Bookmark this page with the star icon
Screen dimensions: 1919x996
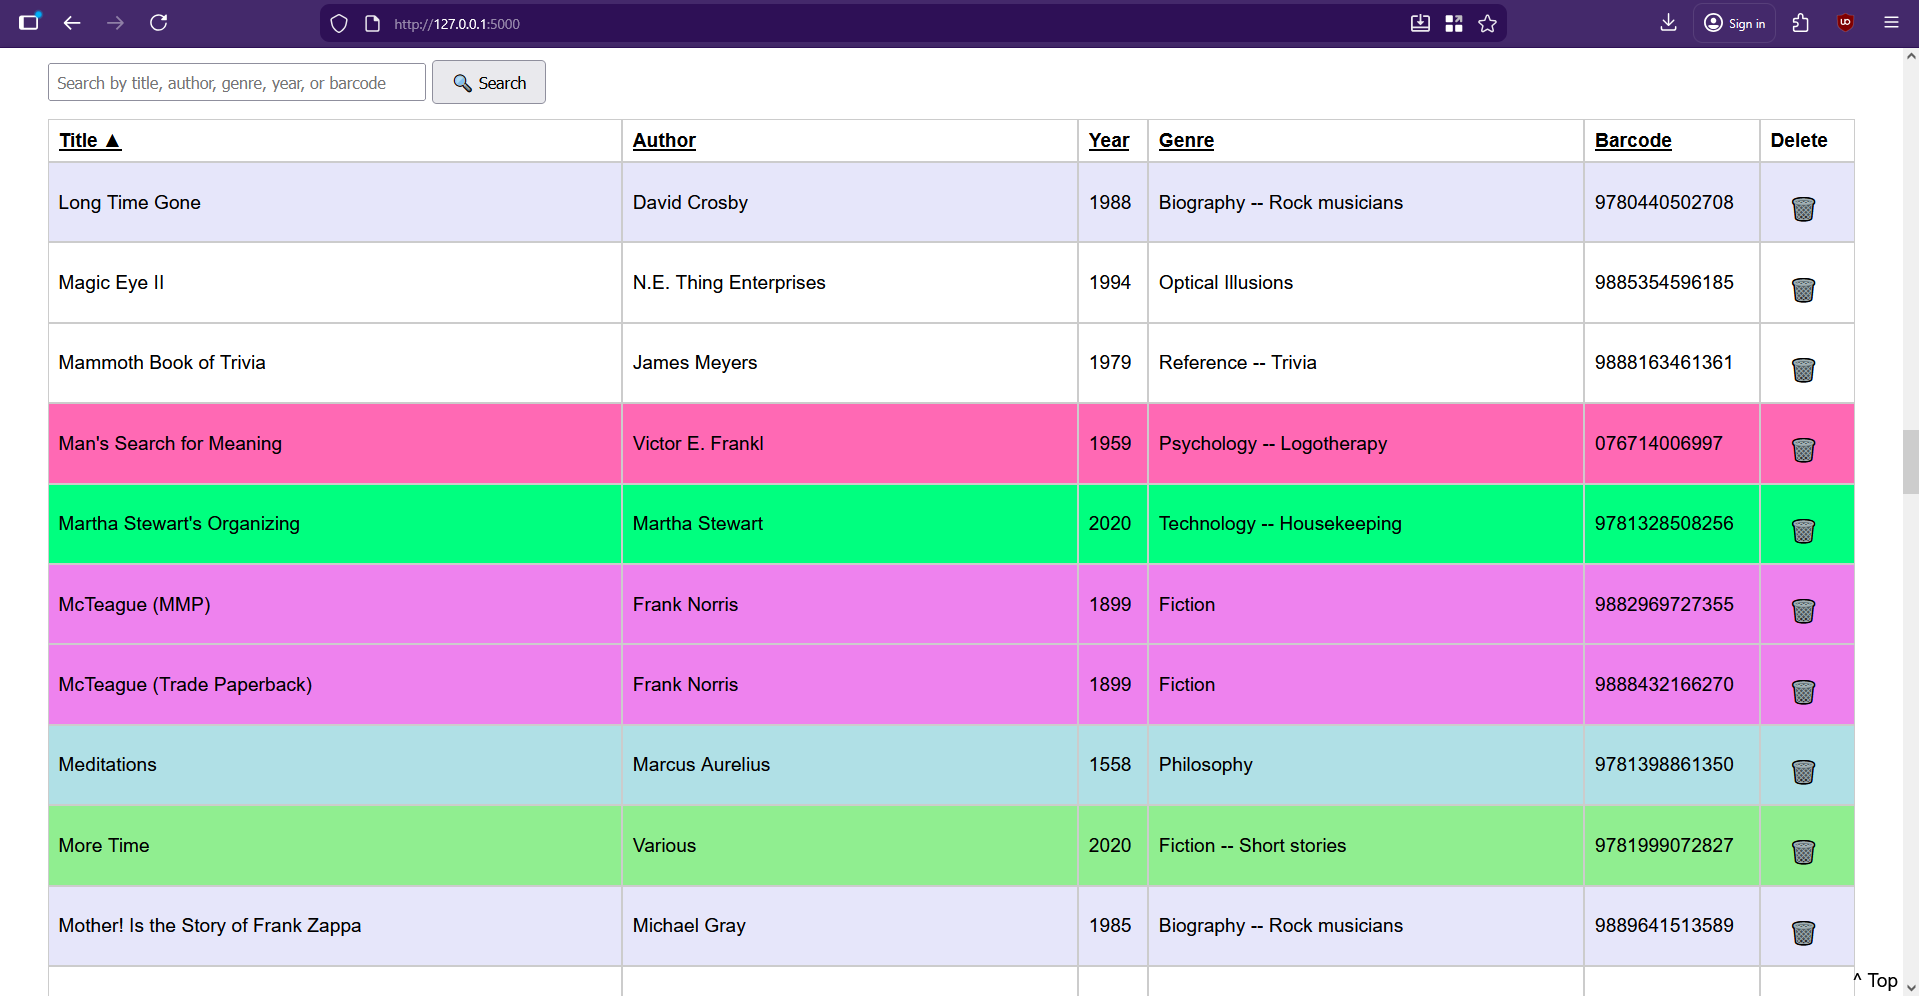(x=1487, y=24)
